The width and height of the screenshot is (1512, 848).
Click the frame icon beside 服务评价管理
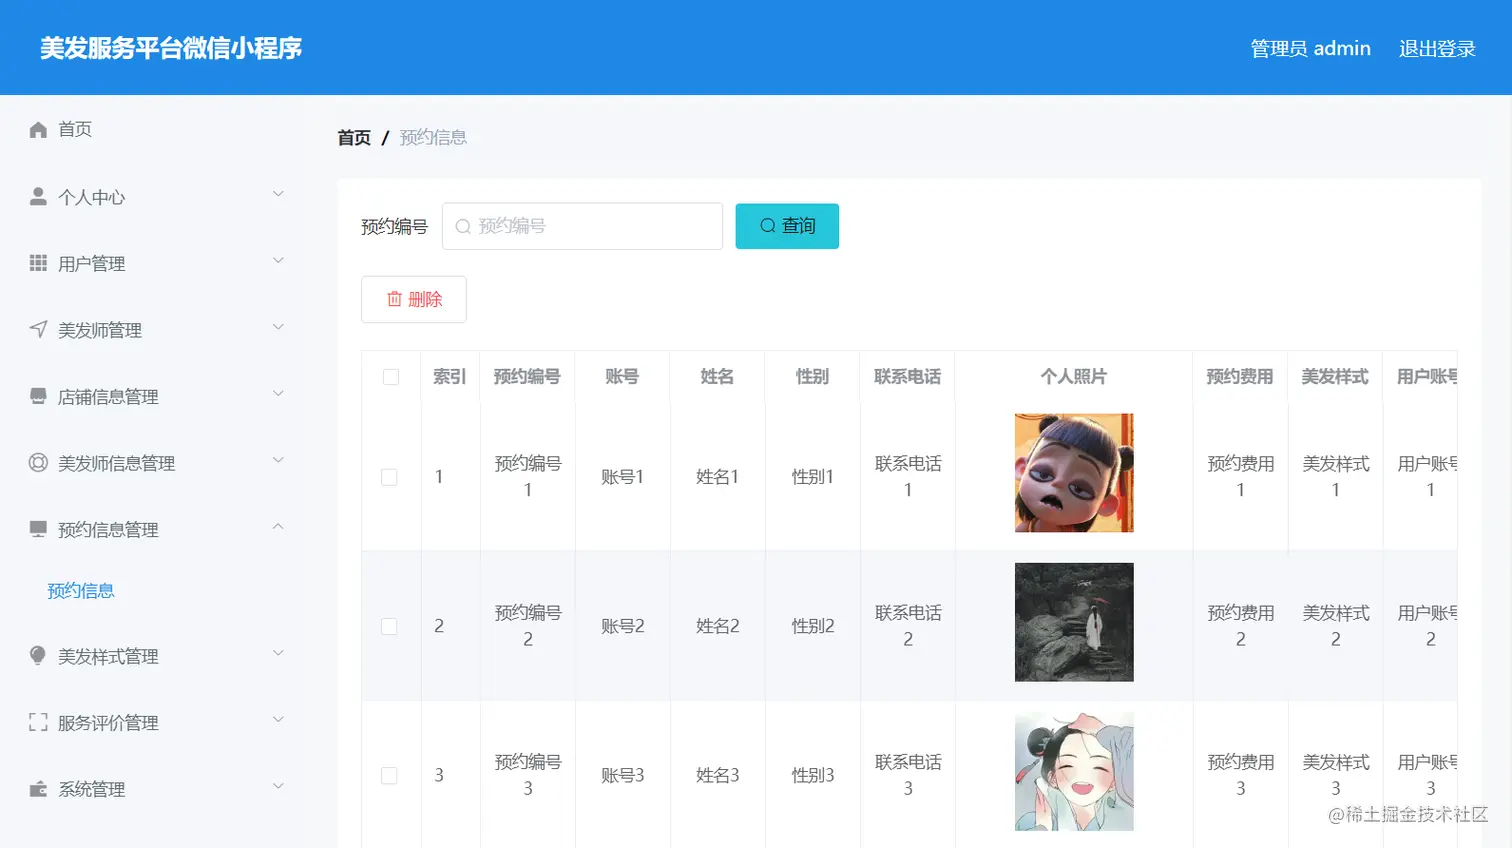tap(38, 722)
